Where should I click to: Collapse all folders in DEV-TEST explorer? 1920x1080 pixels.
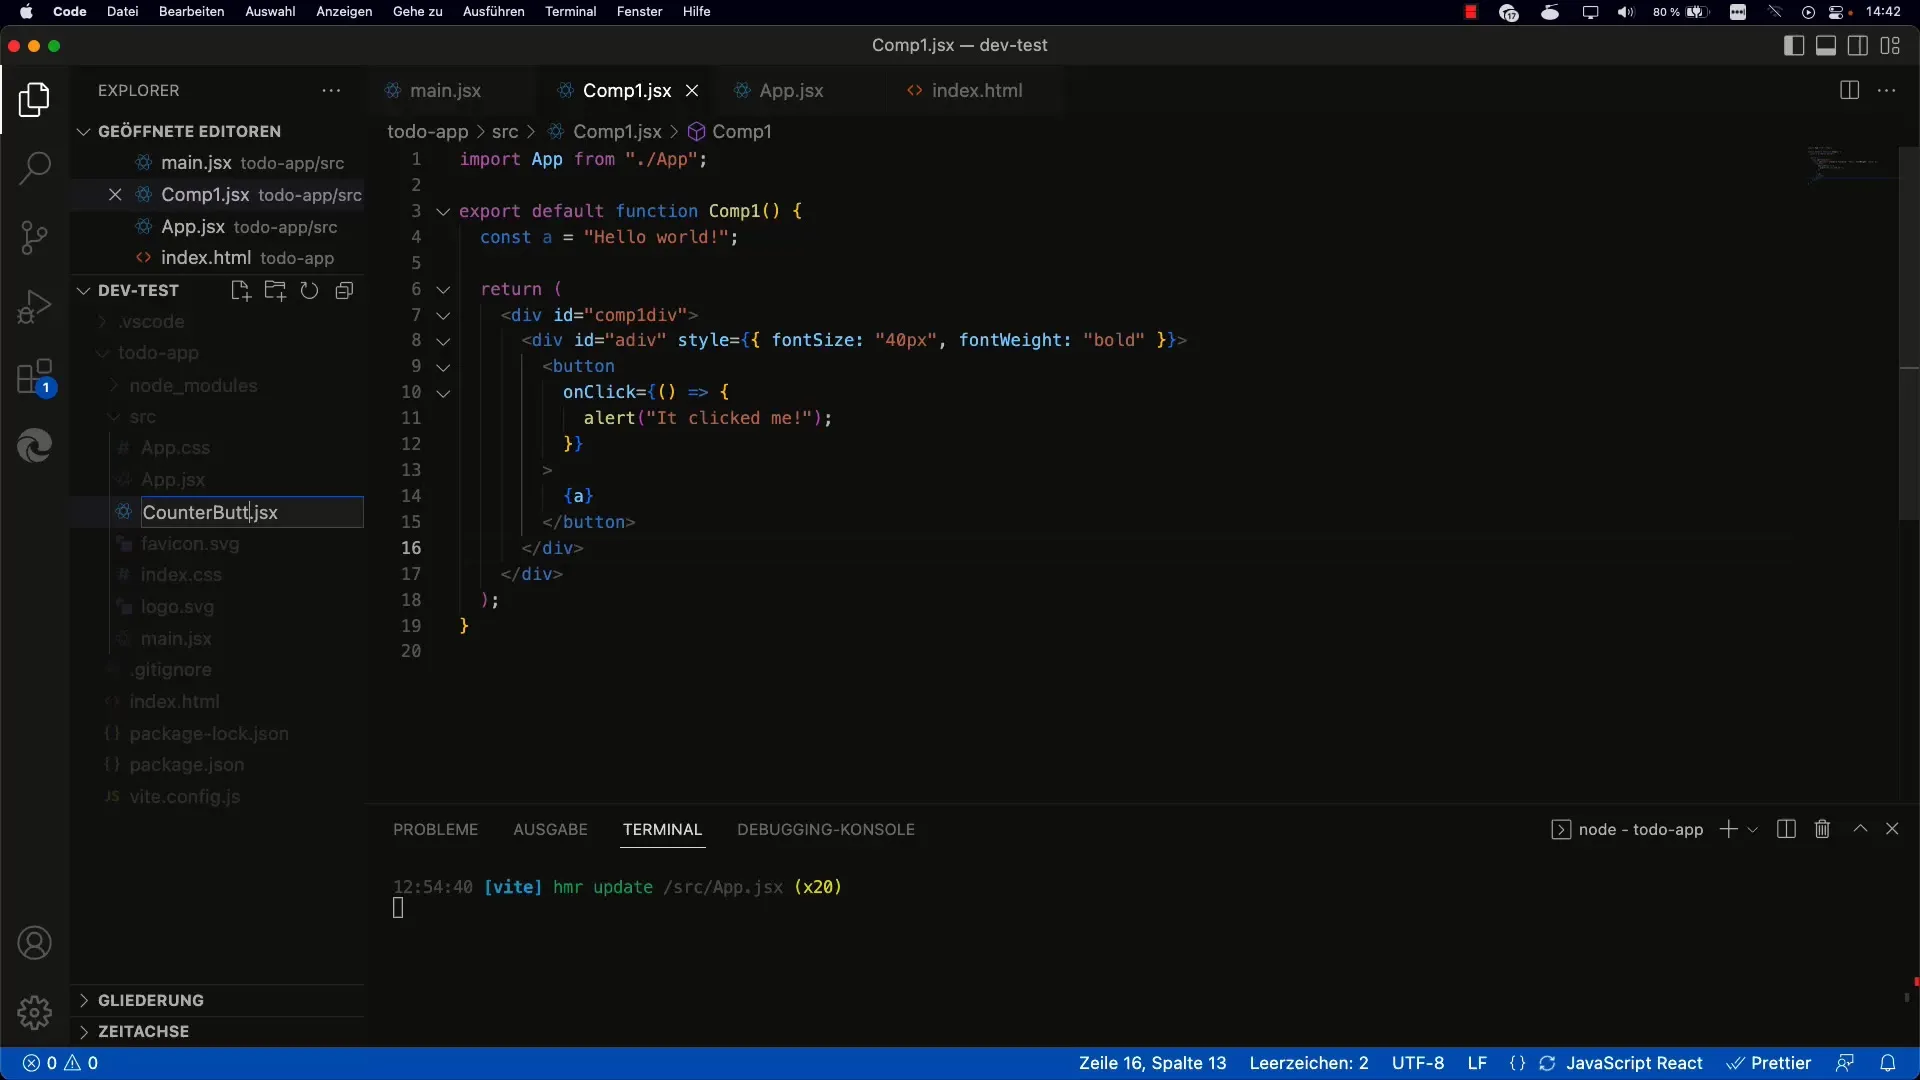tap(344, 291)
